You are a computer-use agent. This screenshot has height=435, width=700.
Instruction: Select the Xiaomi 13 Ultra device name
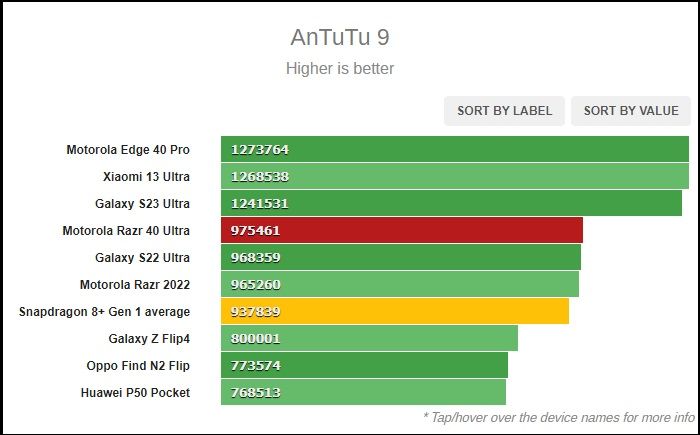146,177
